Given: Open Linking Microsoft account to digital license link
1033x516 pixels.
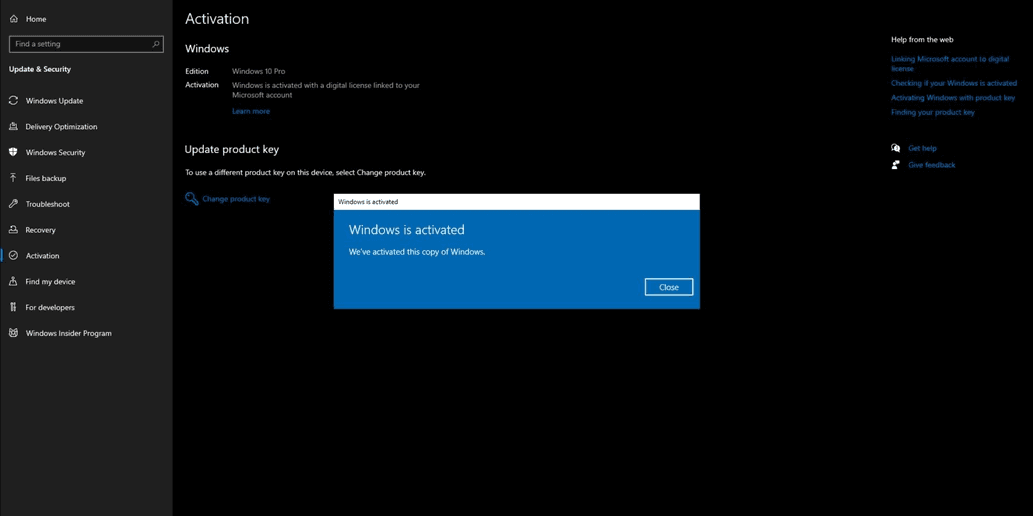Looking at the screenshot, I should [x=950, y=63].
